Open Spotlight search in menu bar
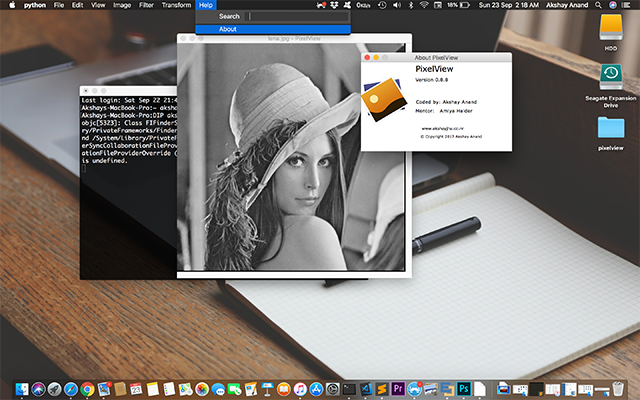640x400 pixels. tap(598, 5)
